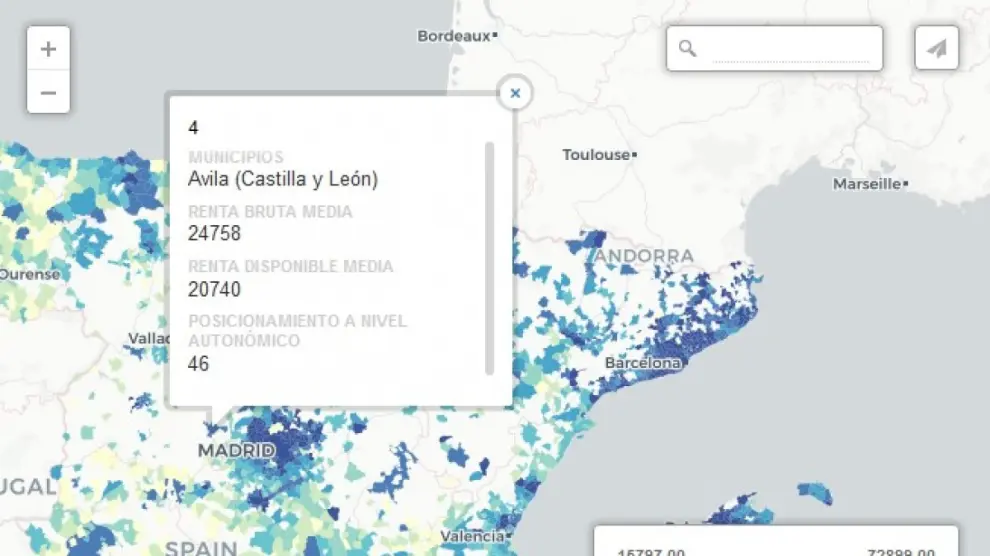This screenshot has height=556, width=990.
Task: Select the Bordeaux city marker
Action: click(x=494, y=36)
